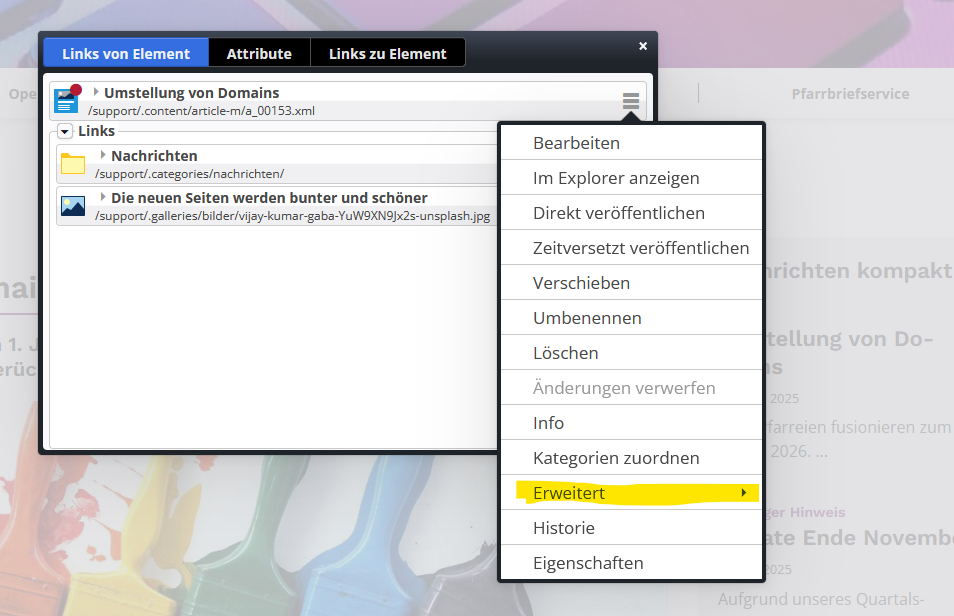The image size is (954, 616).
Task: Open the hamburger context menu for Umstellung von Domains
Action: click(x=629, y=101)
